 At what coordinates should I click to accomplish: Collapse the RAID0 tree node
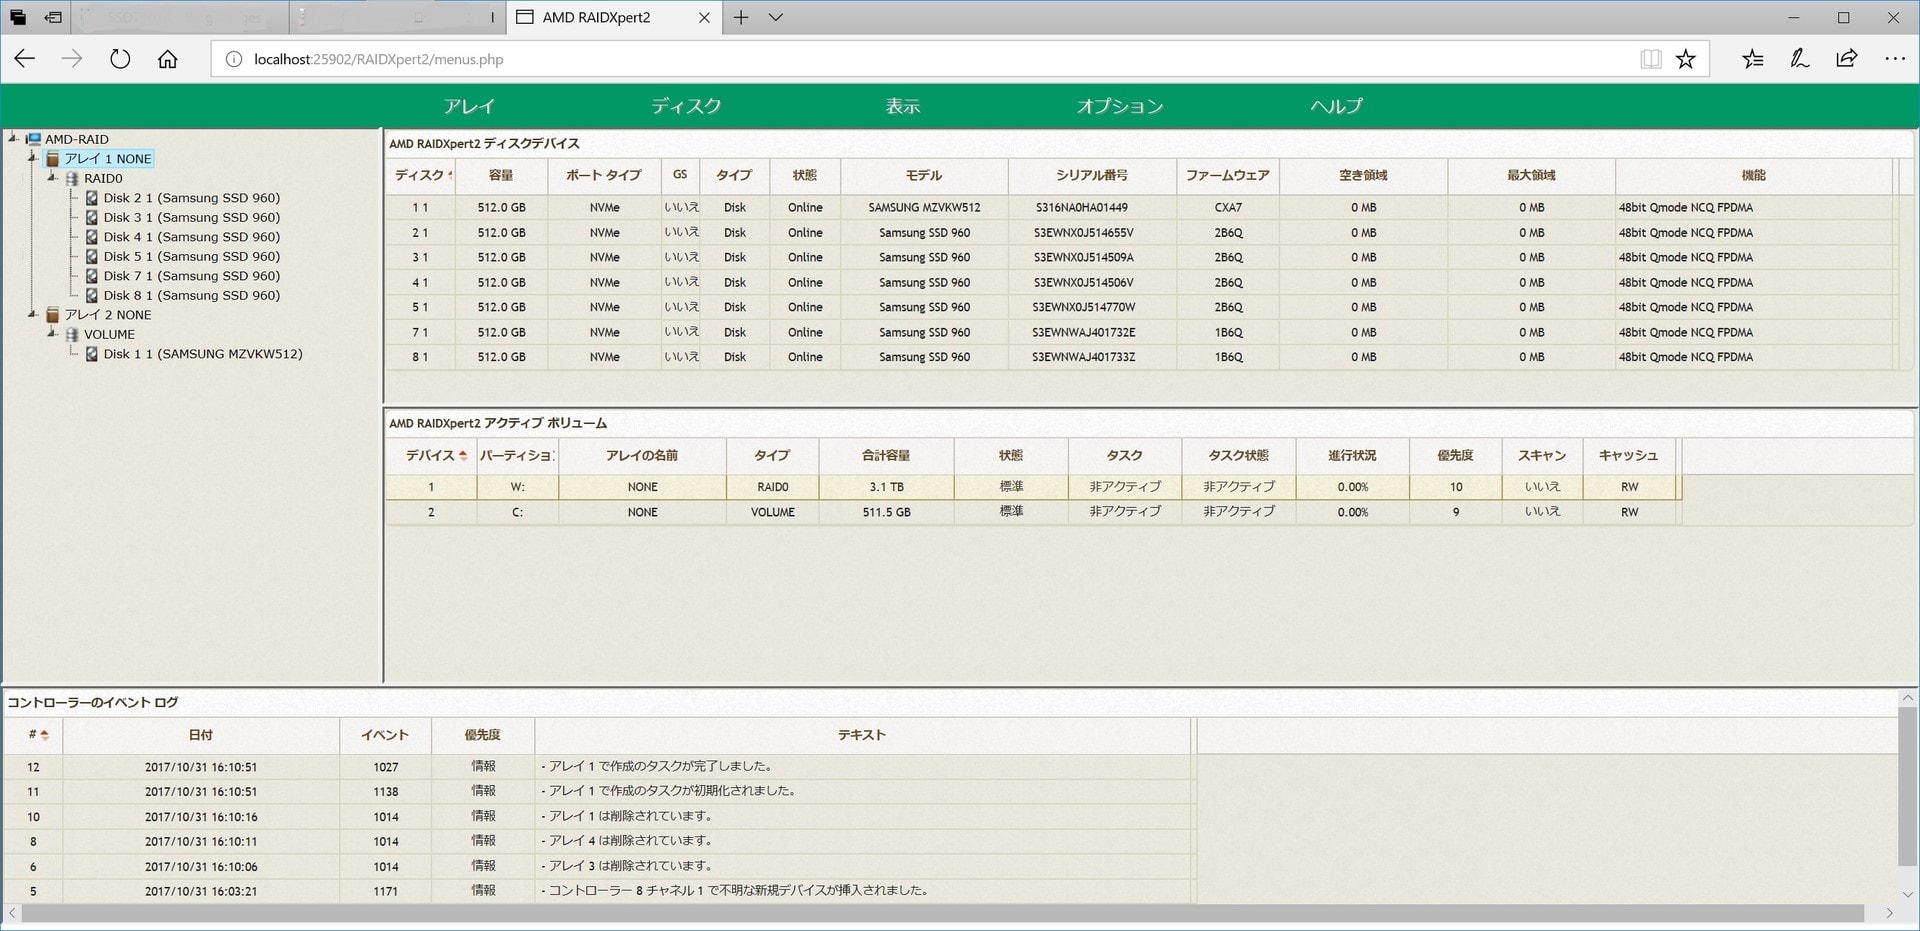coord(52,177)
